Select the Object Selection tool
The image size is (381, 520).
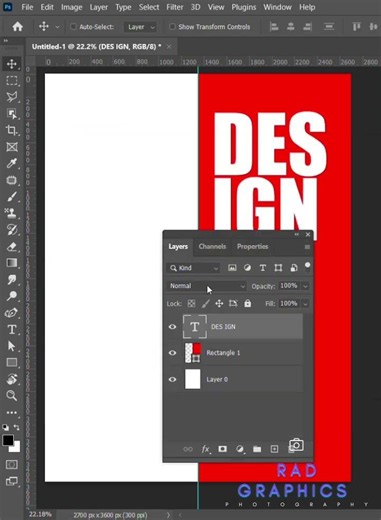click(12, 114)
